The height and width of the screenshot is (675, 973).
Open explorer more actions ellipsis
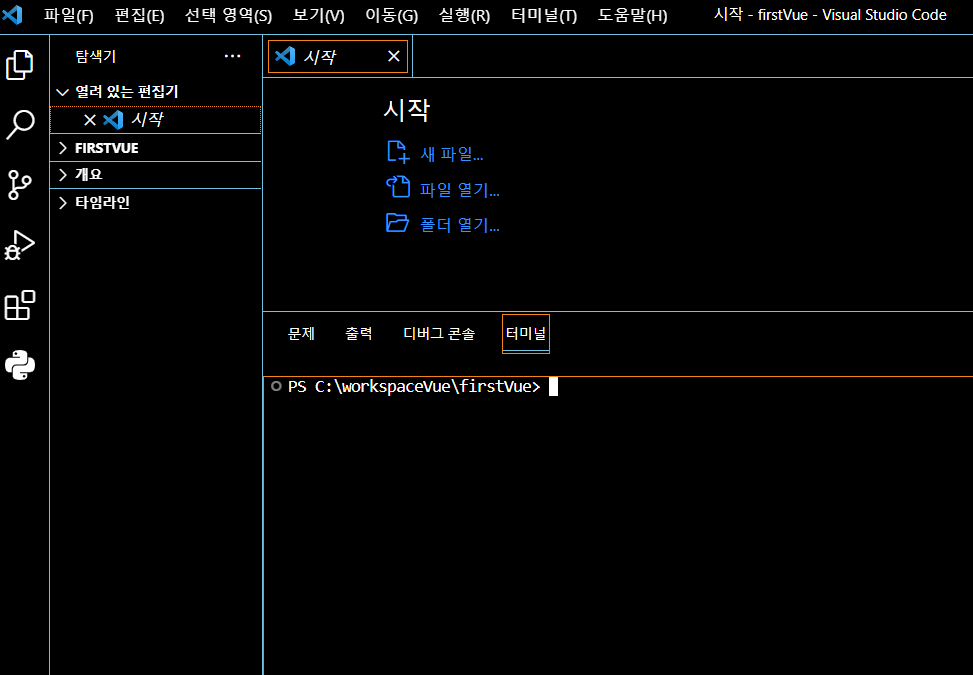(x=233, y=56)
